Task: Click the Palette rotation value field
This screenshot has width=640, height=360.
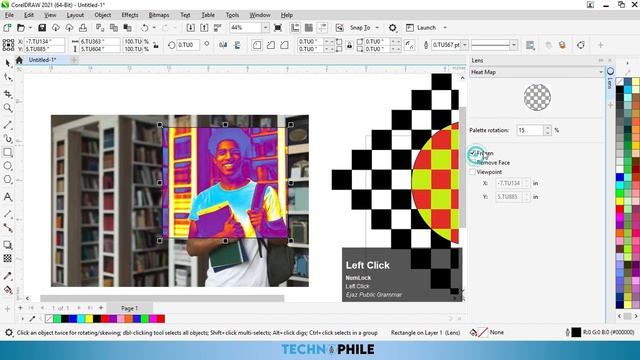Action: pos(530,130)
